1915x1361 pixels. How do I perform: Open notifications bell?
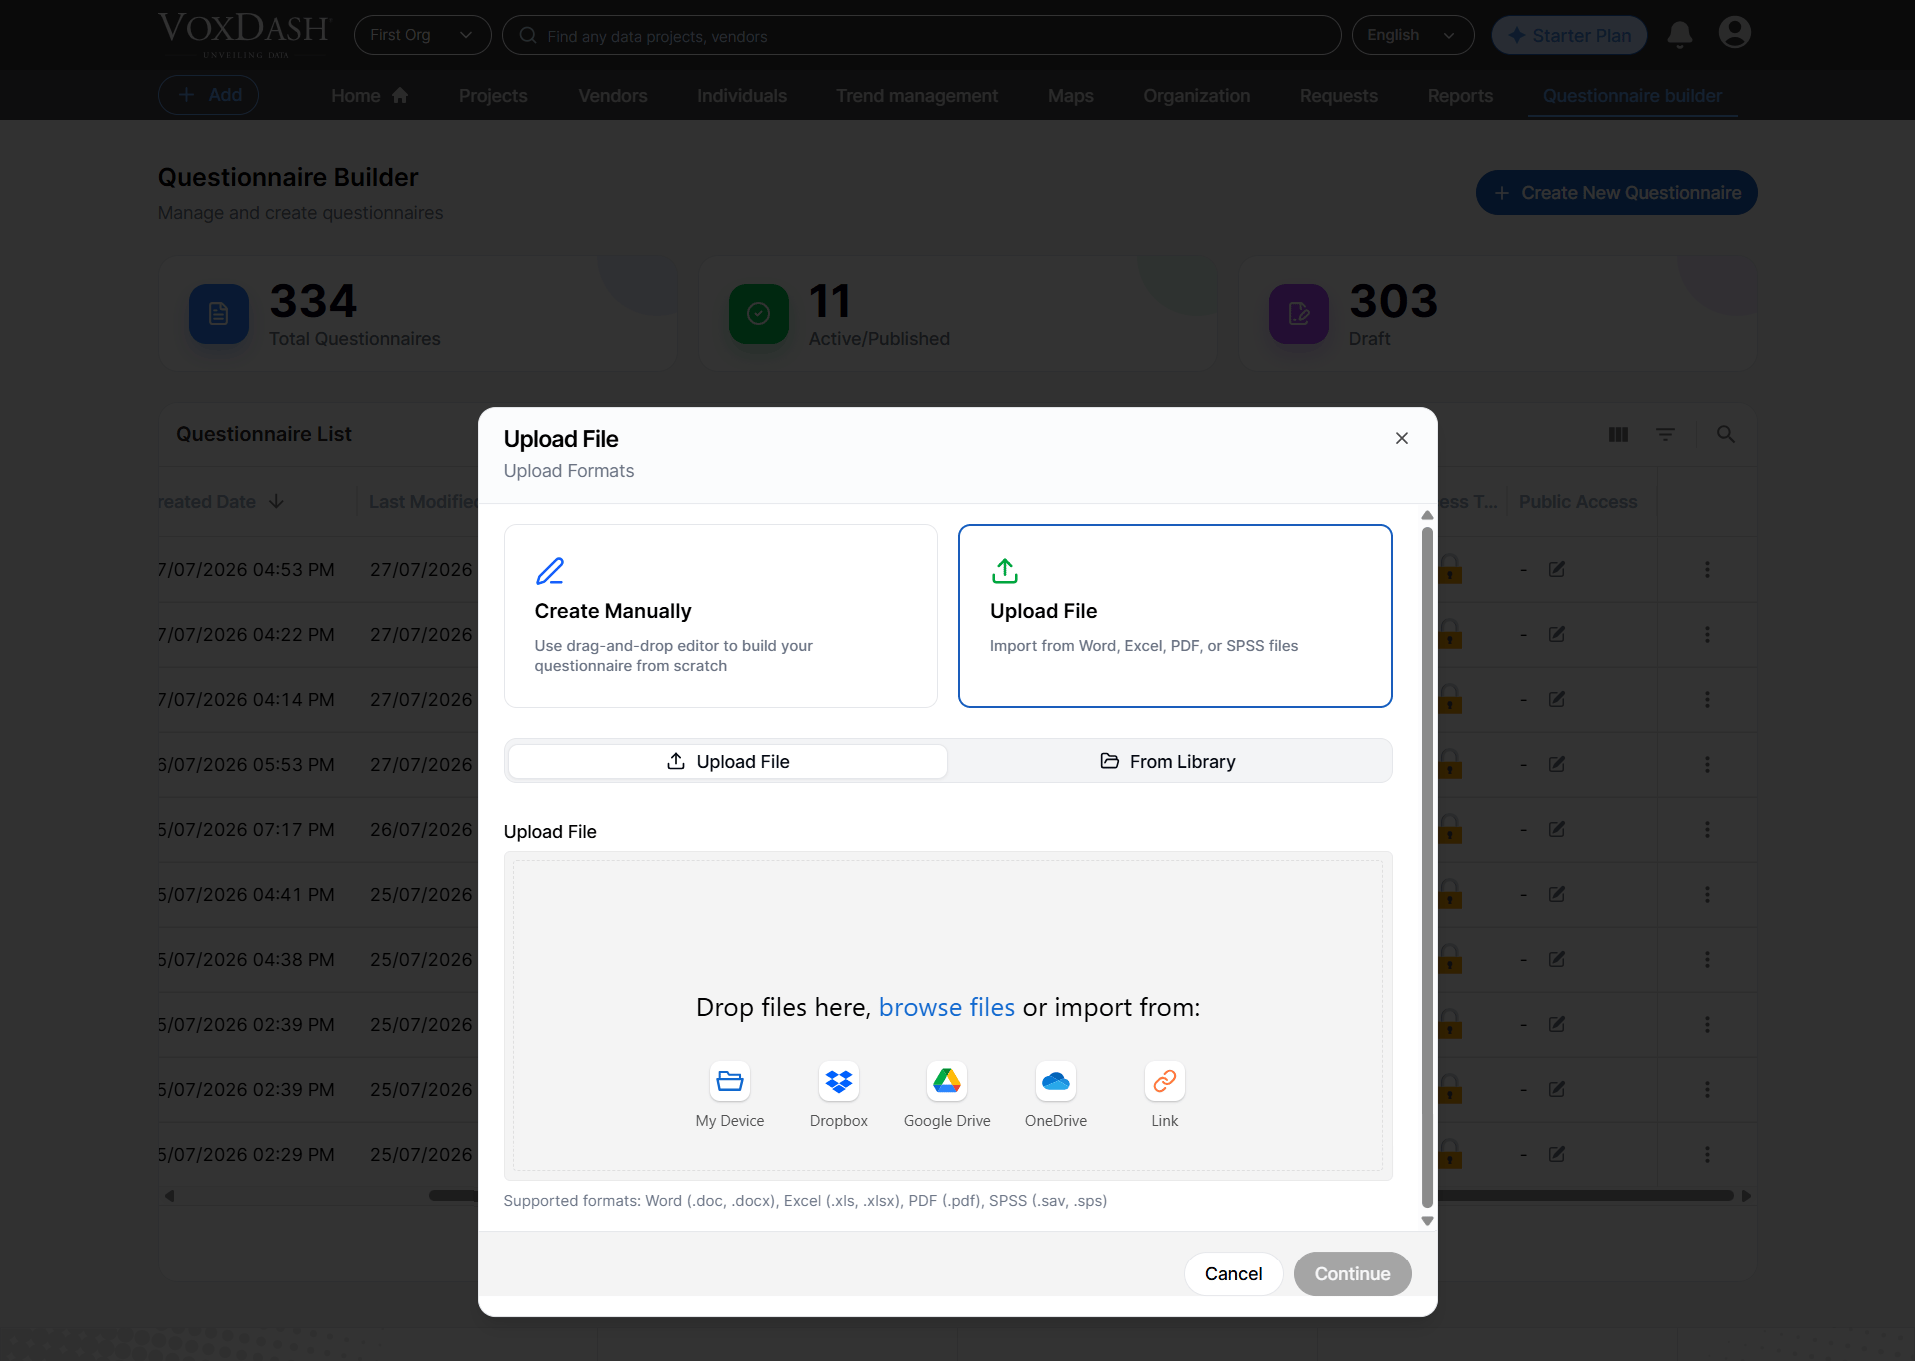click(1680, 35)
